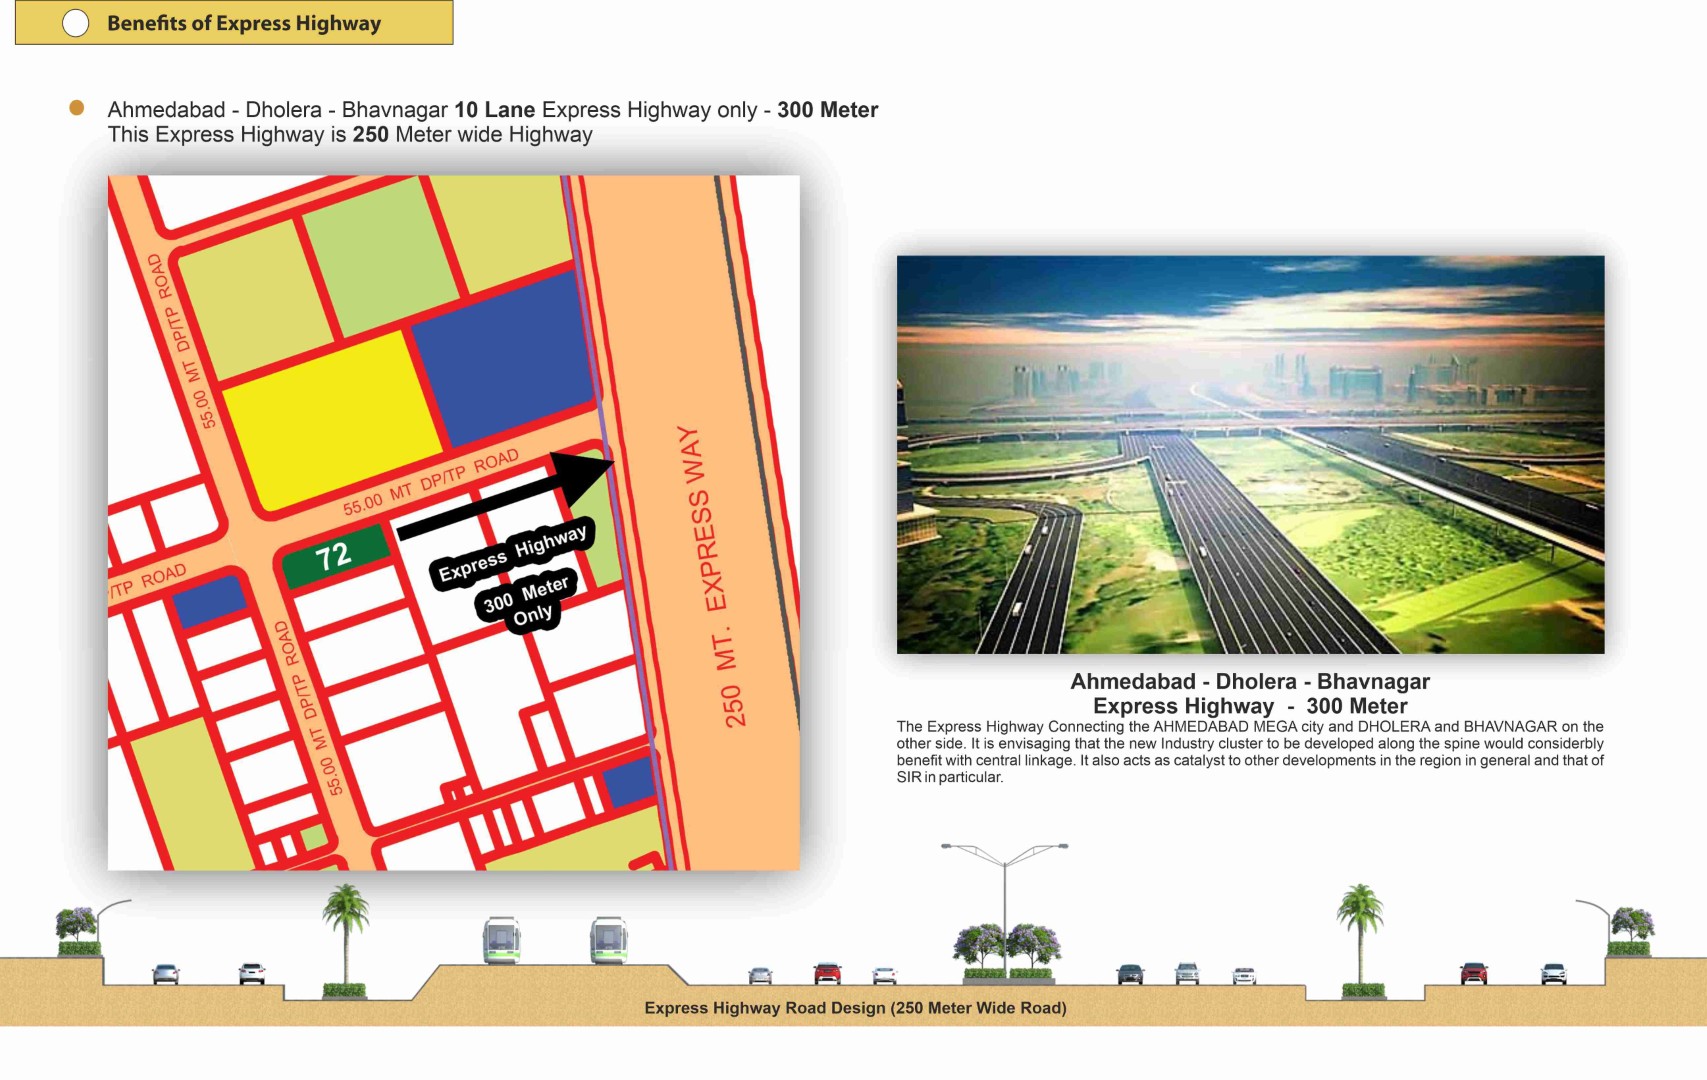Screen dimensions: 1707x1080
Task: Click the red car right of right palm
Action: click(1473, 973)
